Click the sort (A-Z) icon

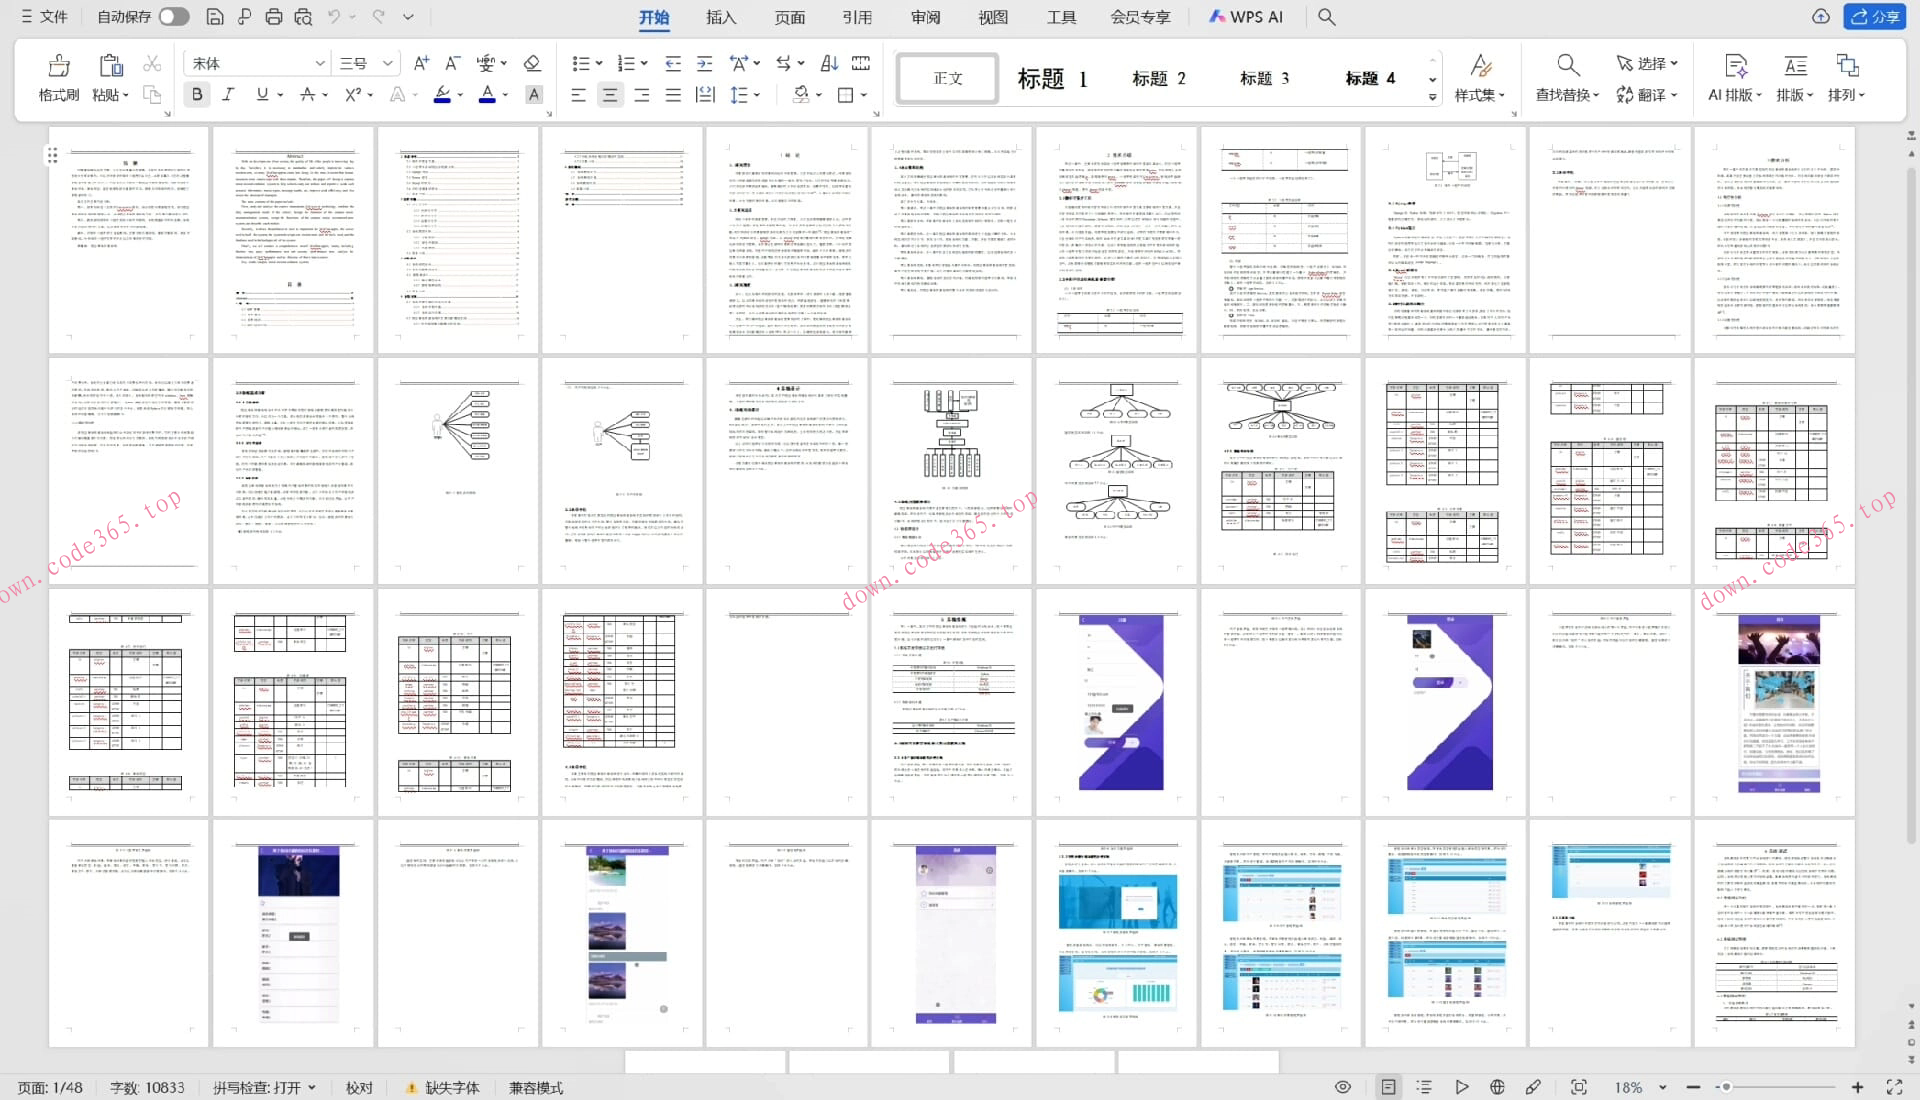tap(829, 63)
